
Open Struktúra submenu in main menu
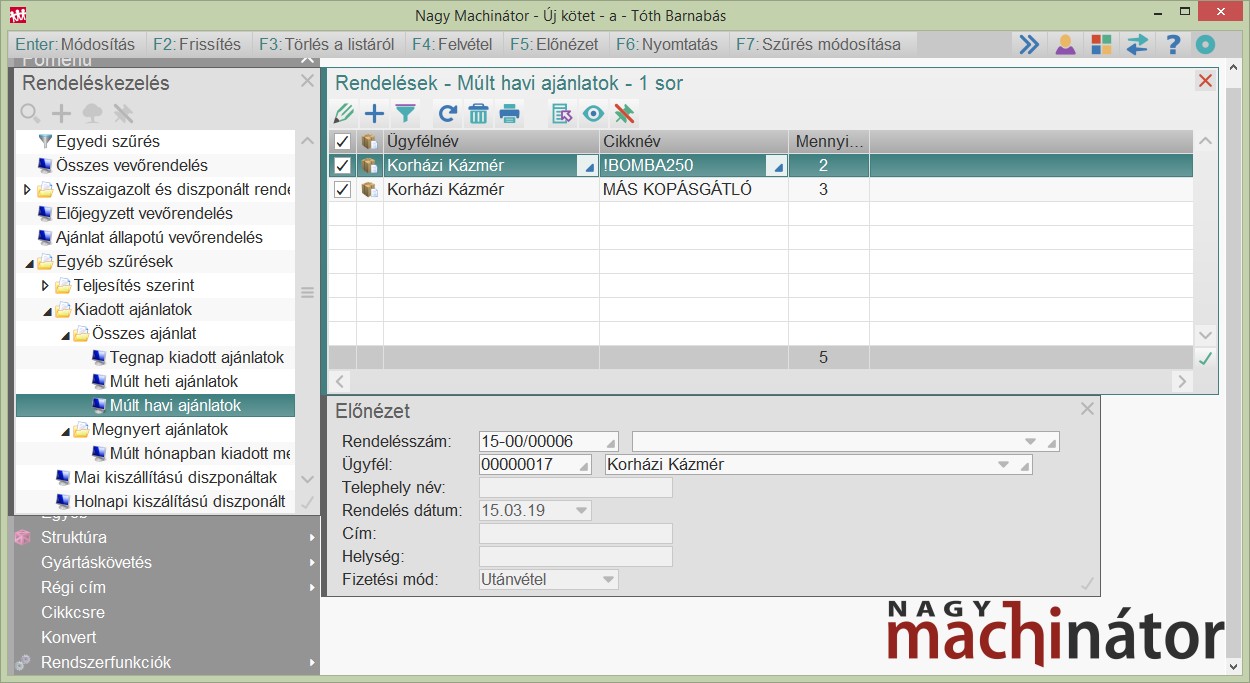pos(165,538)
